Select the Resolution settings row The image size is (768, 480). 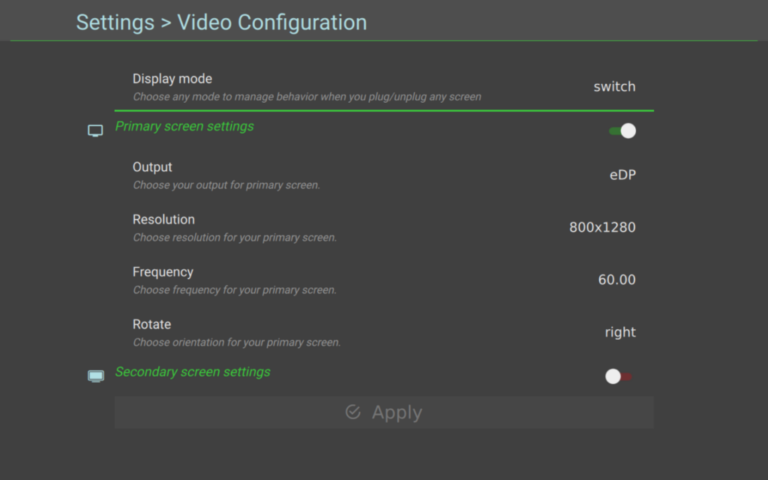click(x=384, y=228)
